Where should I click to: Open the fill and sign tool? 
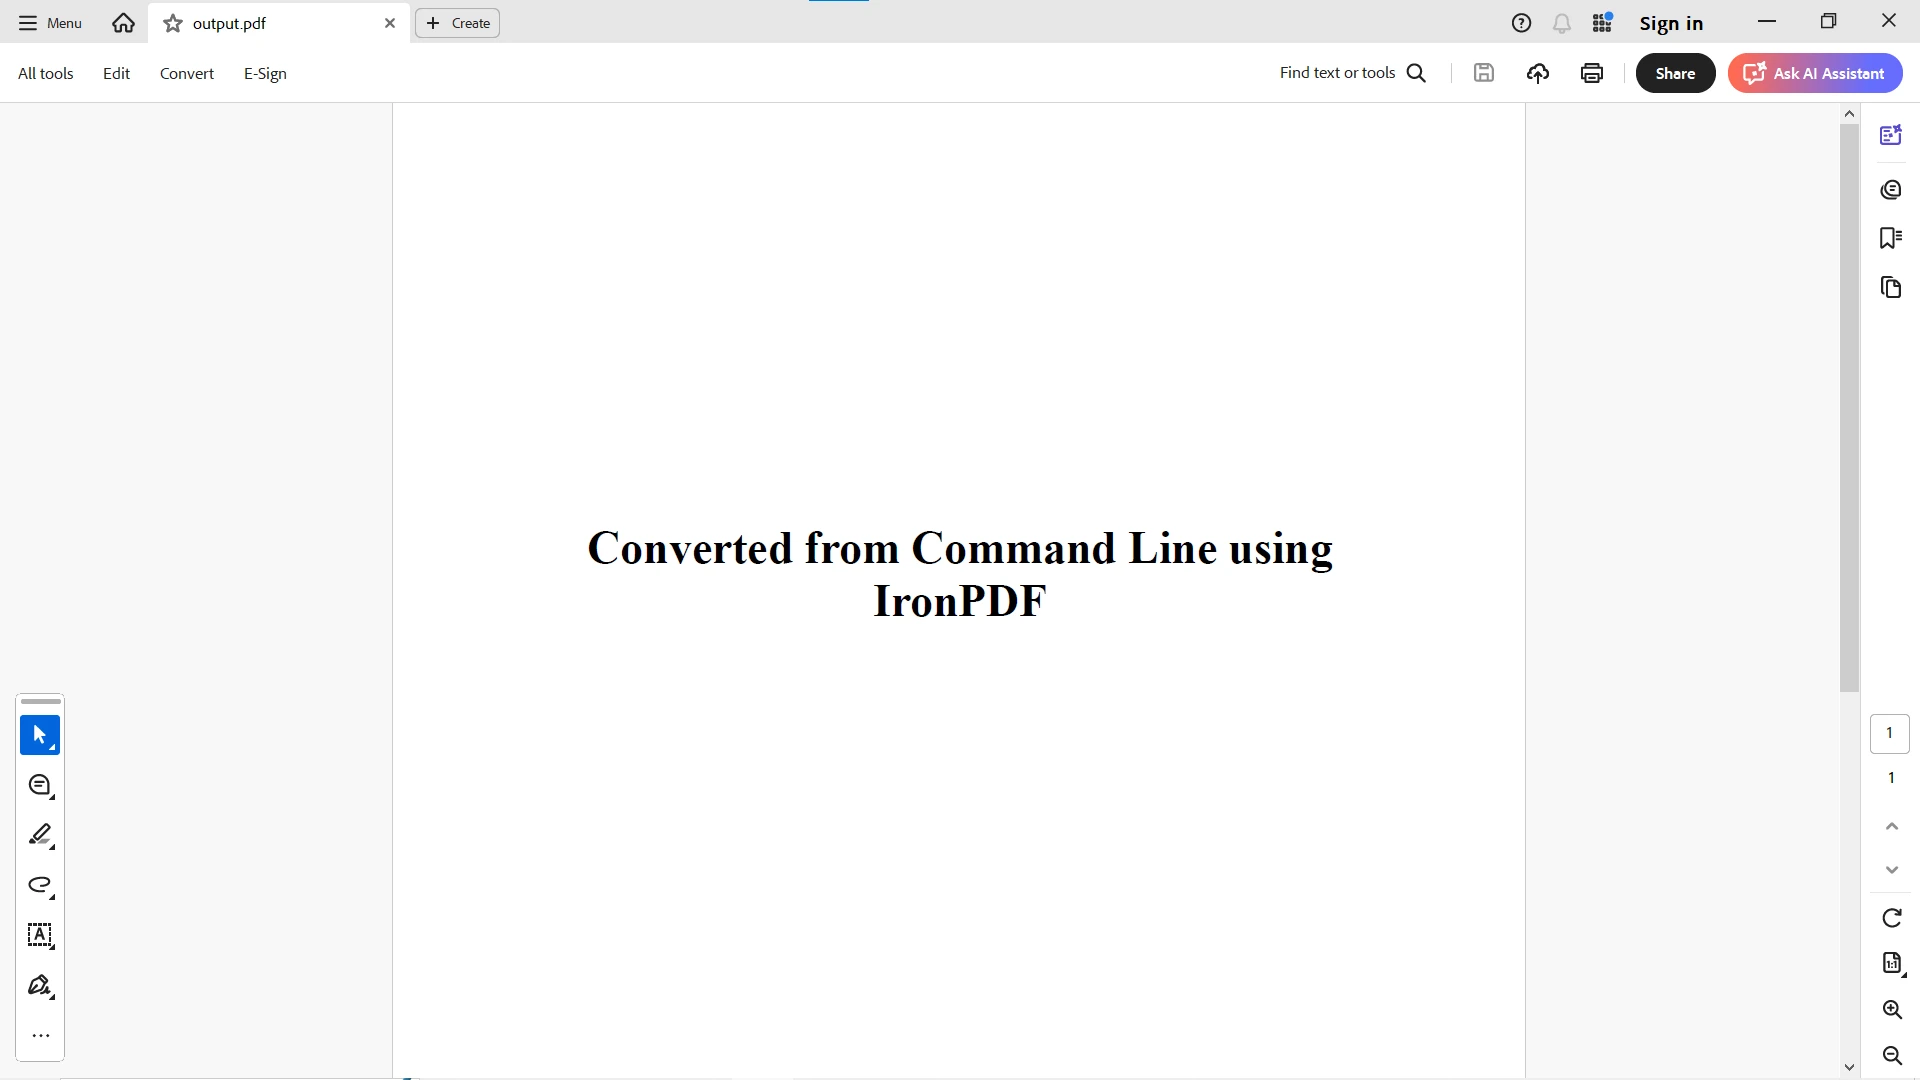(x=40, y=986)
